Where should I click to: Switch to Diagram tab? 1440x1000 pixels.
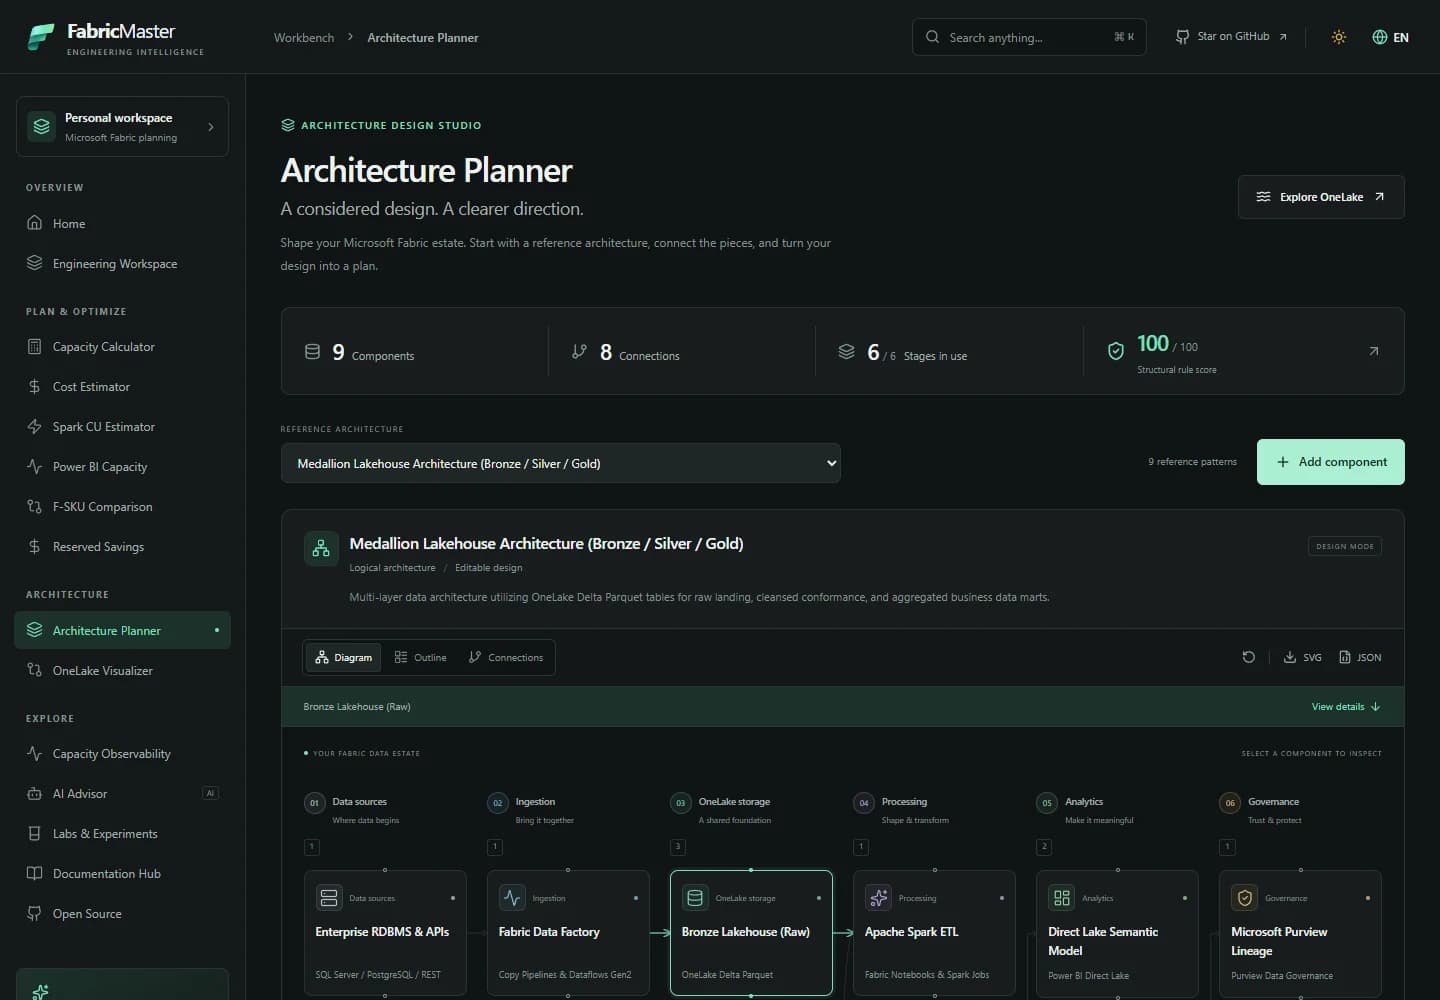(x=343, y=657)
